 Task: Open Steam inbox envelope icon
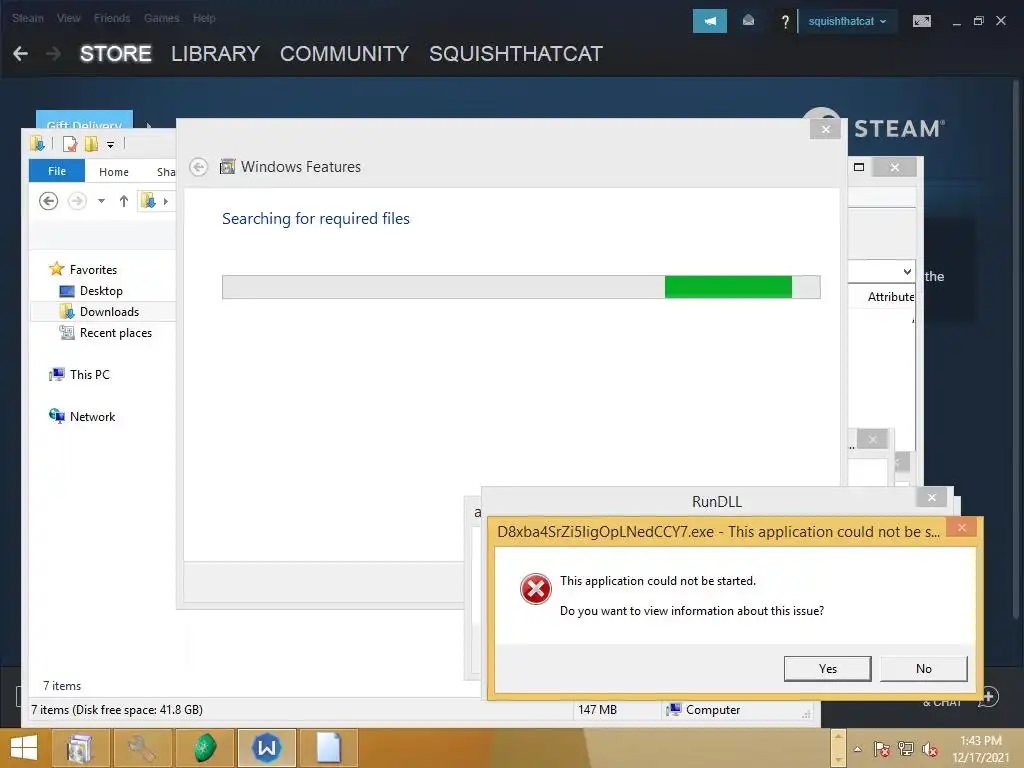[x=748, y=21]
